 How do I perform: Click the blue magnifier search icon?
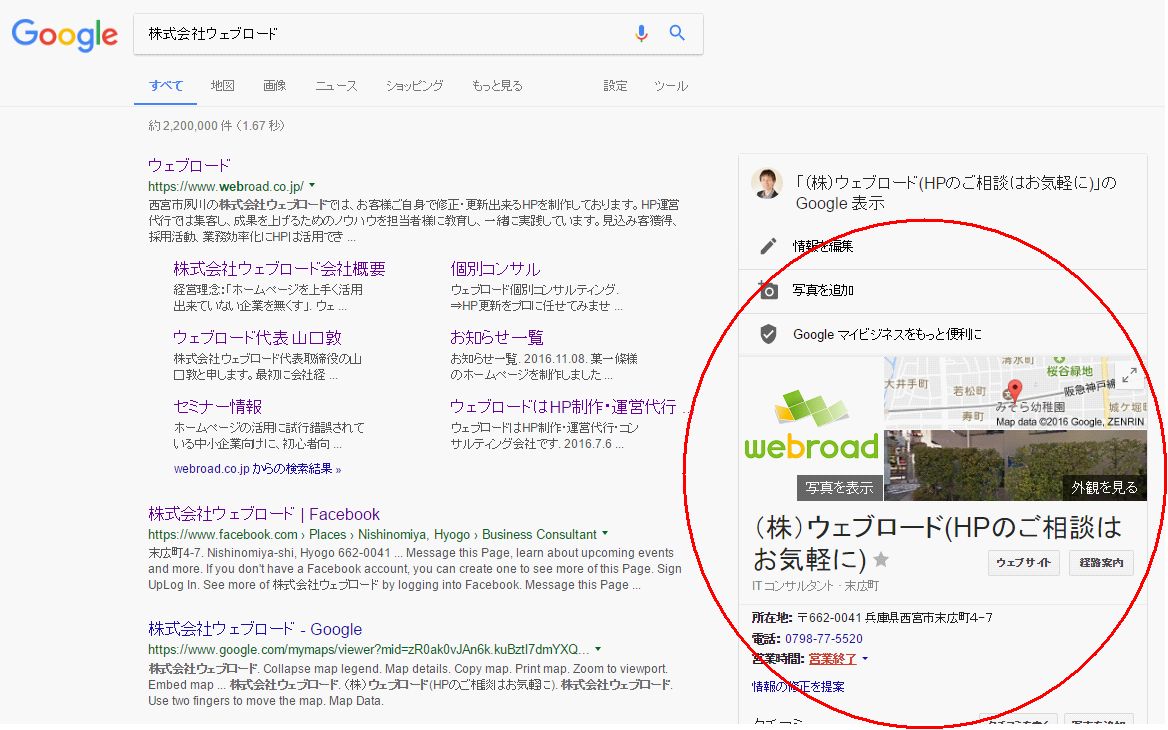coord(677,33)
